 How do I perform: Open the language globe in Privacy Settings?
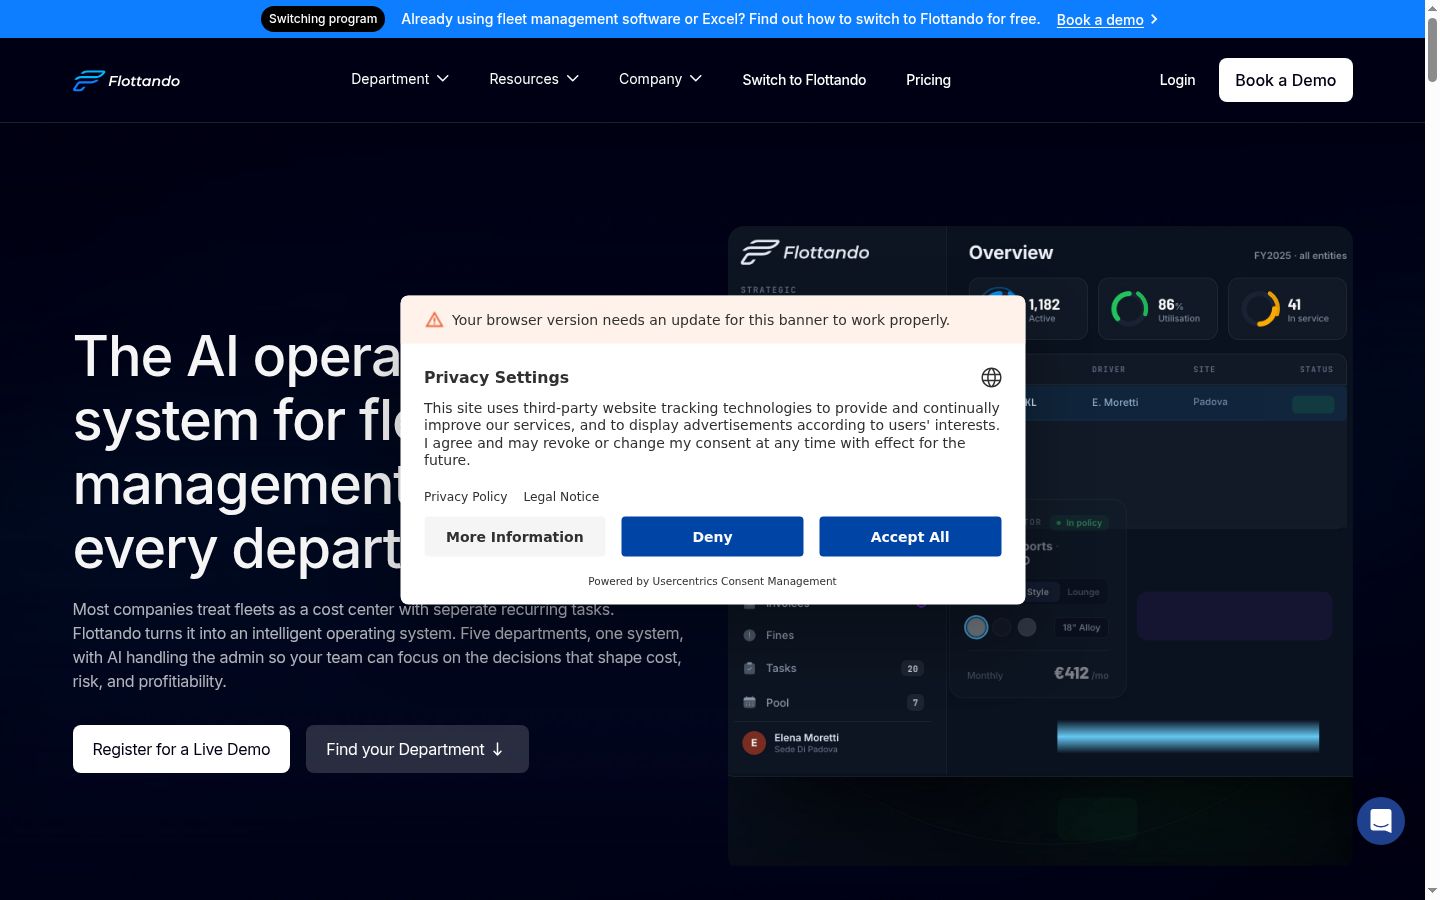pyautogui.click(x=991, y=377)
